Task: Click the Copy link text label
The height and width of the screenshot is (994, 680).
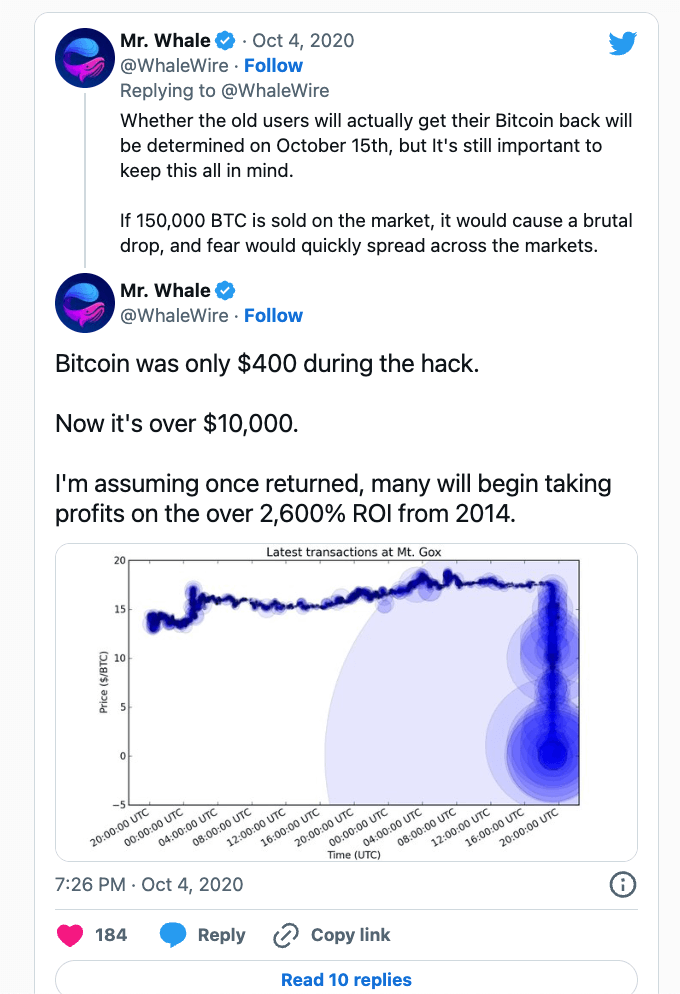Action: 350,935
